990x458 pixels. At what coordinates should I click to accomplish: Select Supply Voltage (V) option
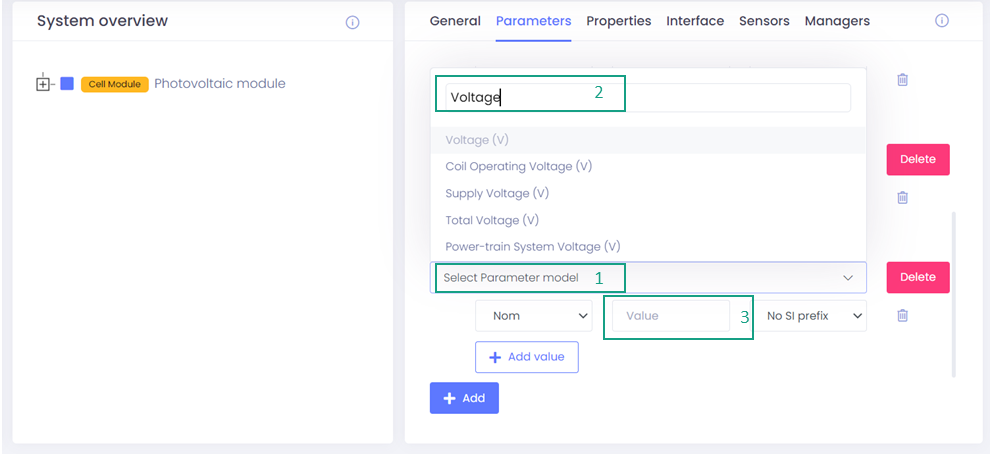(x=497, y=193)
